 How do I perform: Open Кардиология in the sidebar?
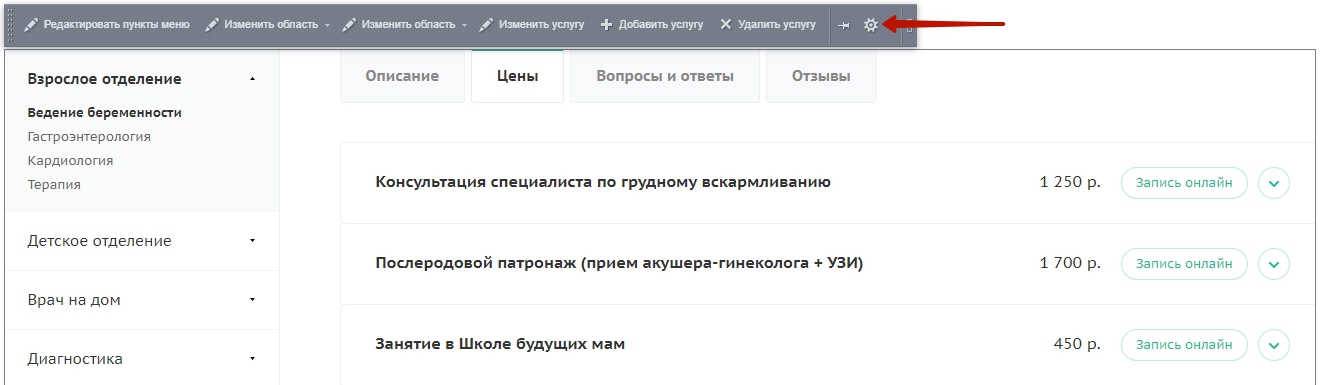coord(70,160)
